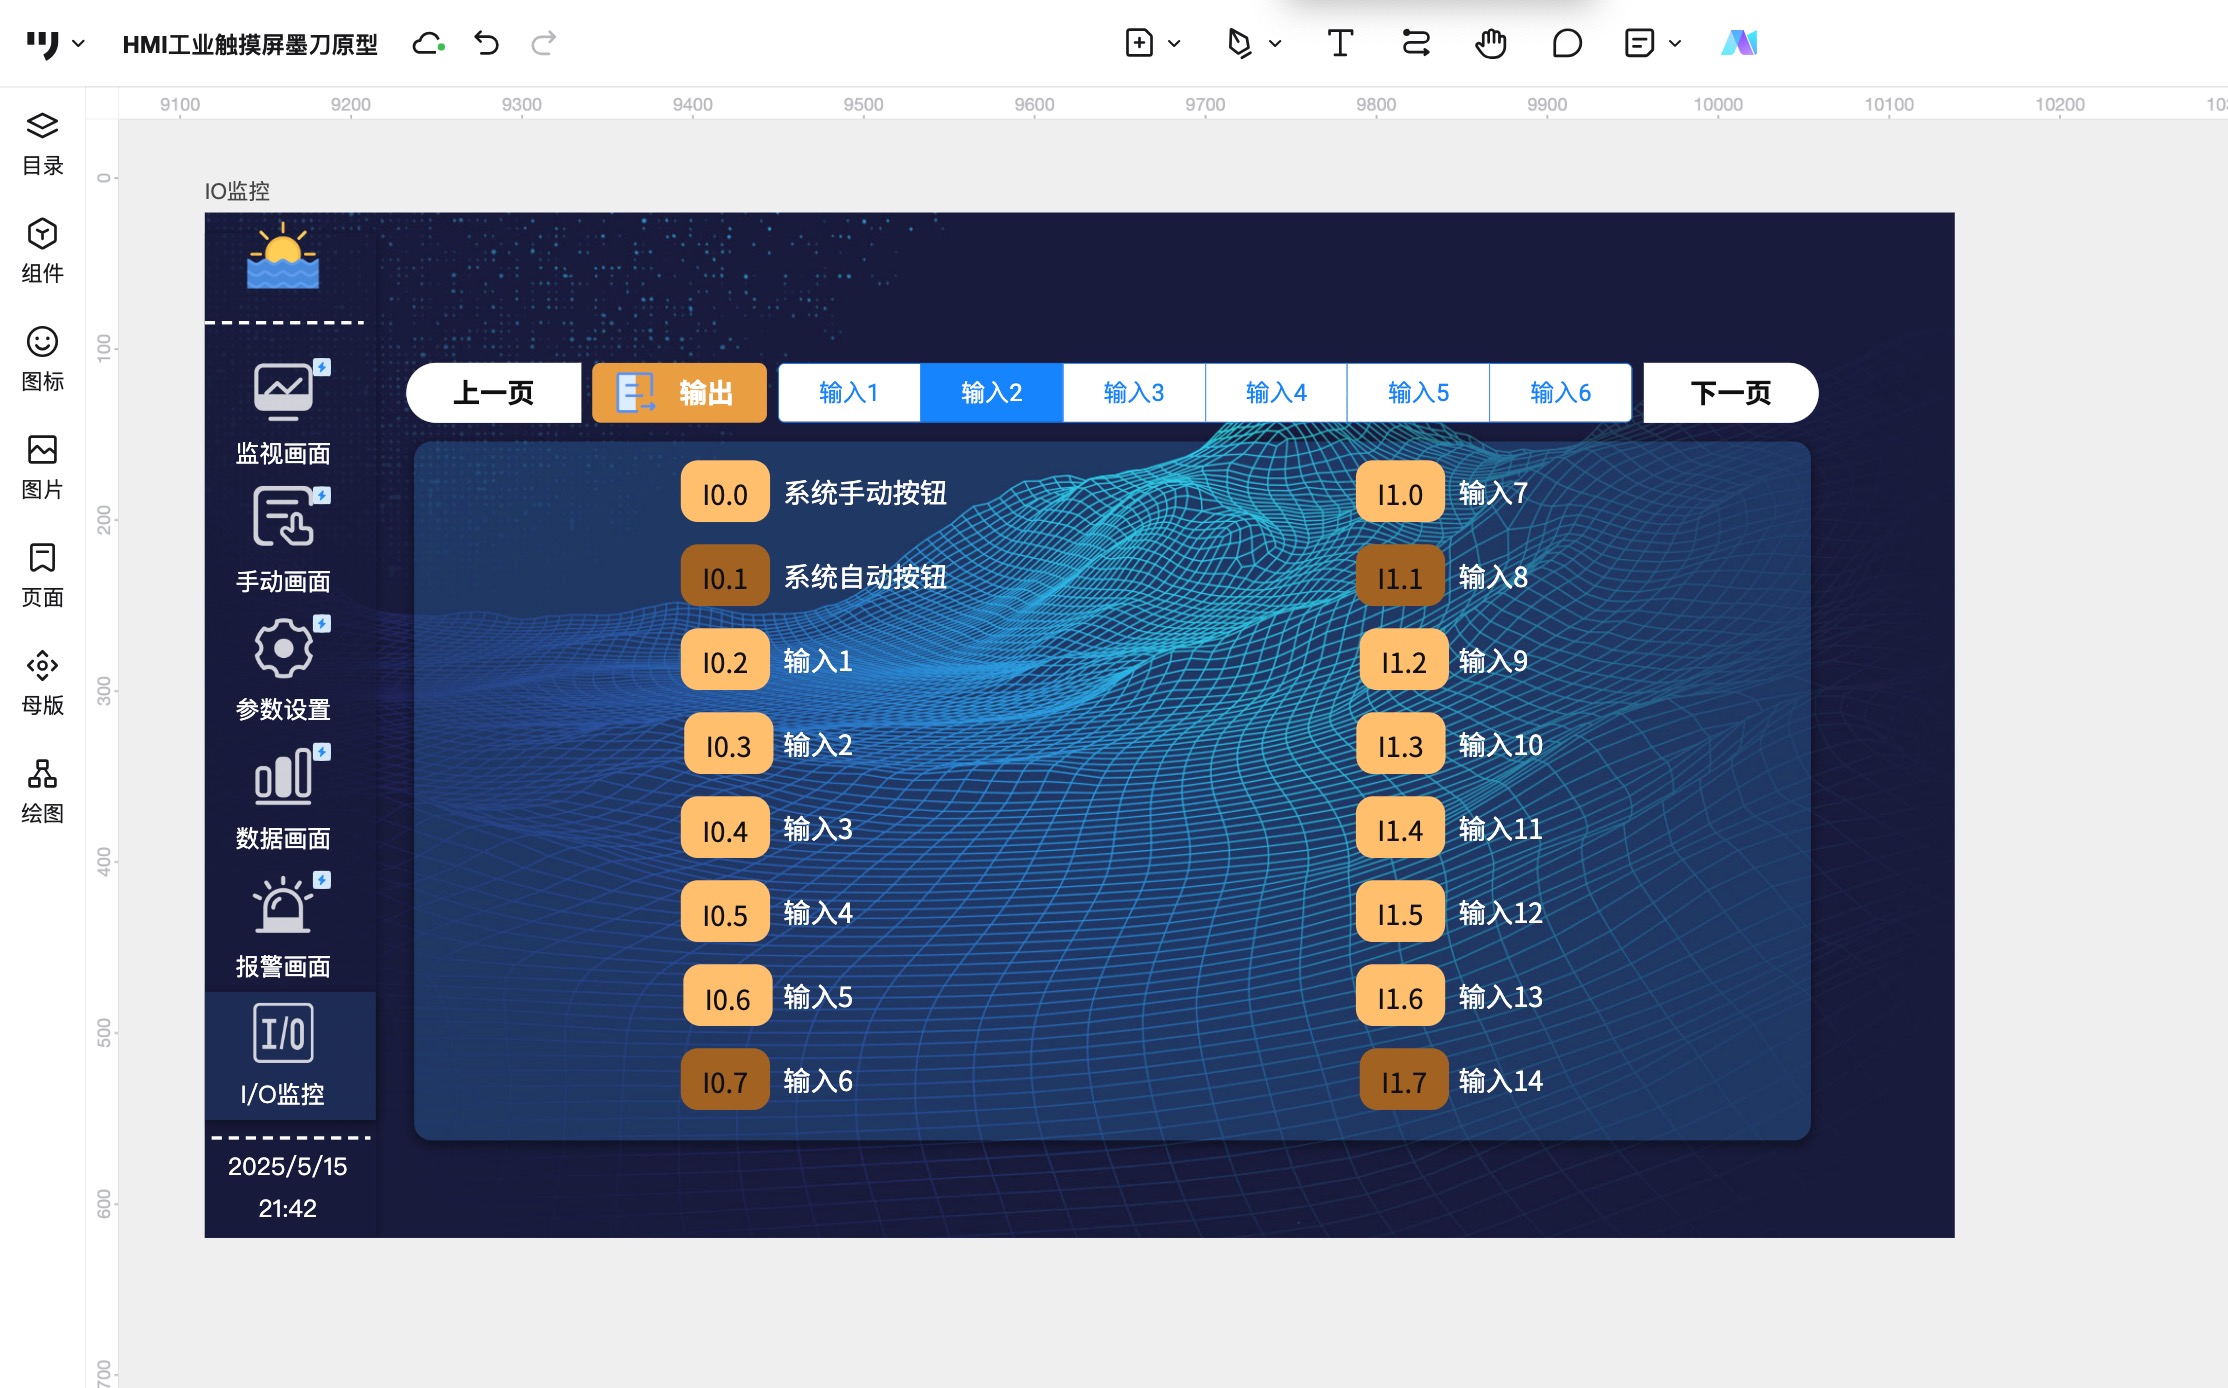Toggle the I0.1 系统自动按钮 indicator
2228x1388 pixels.
click(x=724, y=576)
